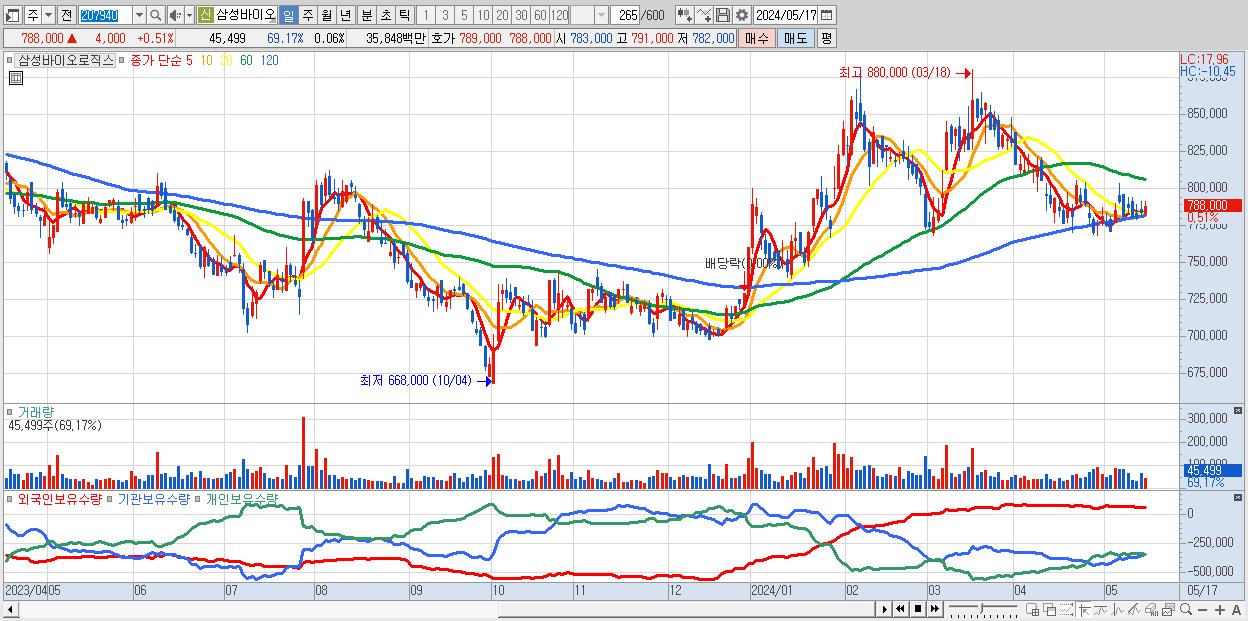
Task: Select minute 분 chart period
Action: [366, 16]
